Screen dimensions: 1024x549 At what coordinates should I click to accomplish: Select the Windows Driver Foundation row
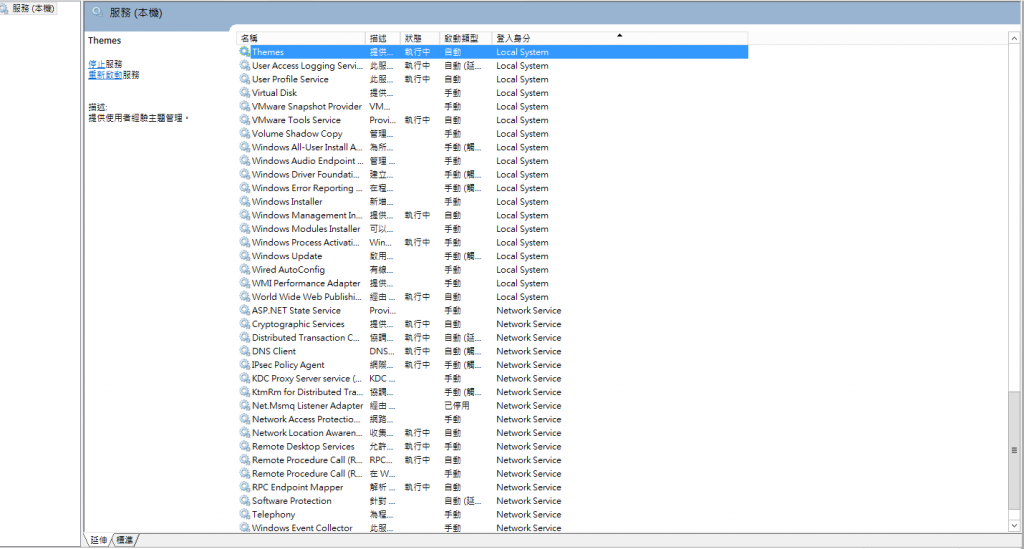[492, 174]
